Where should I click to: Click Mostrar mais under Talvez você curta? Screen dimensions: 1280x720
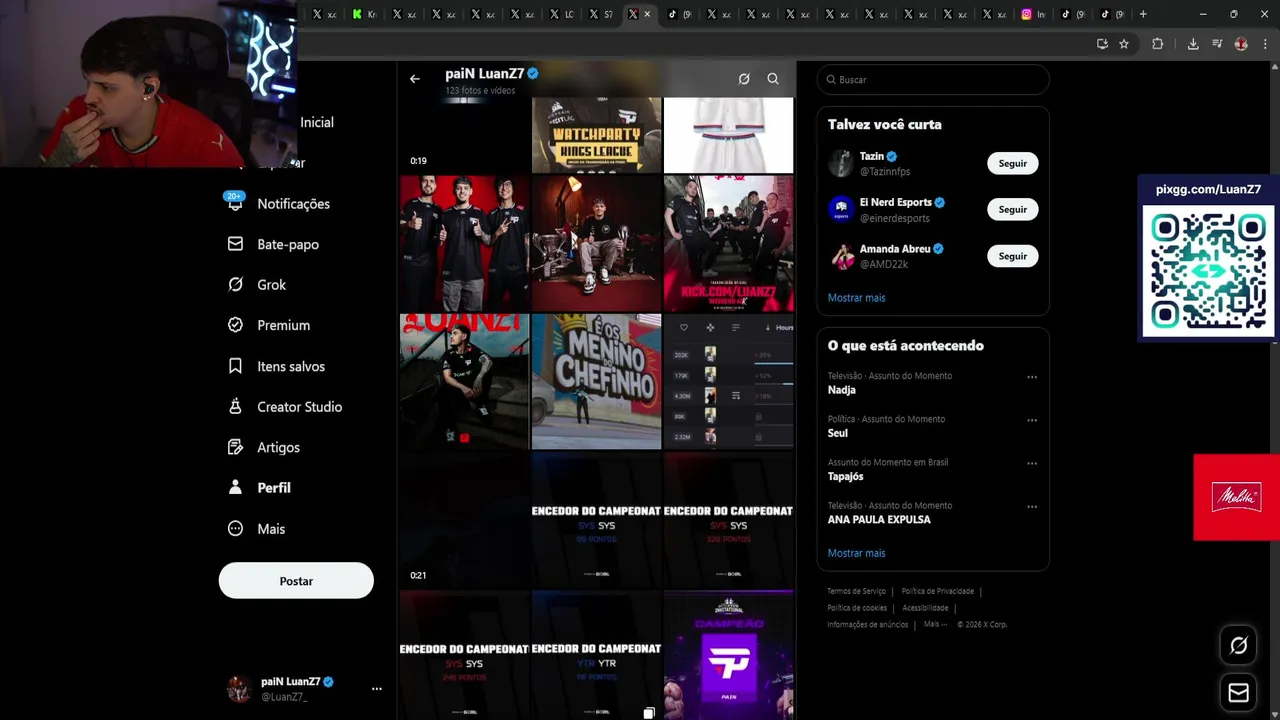tap(856, 298)
